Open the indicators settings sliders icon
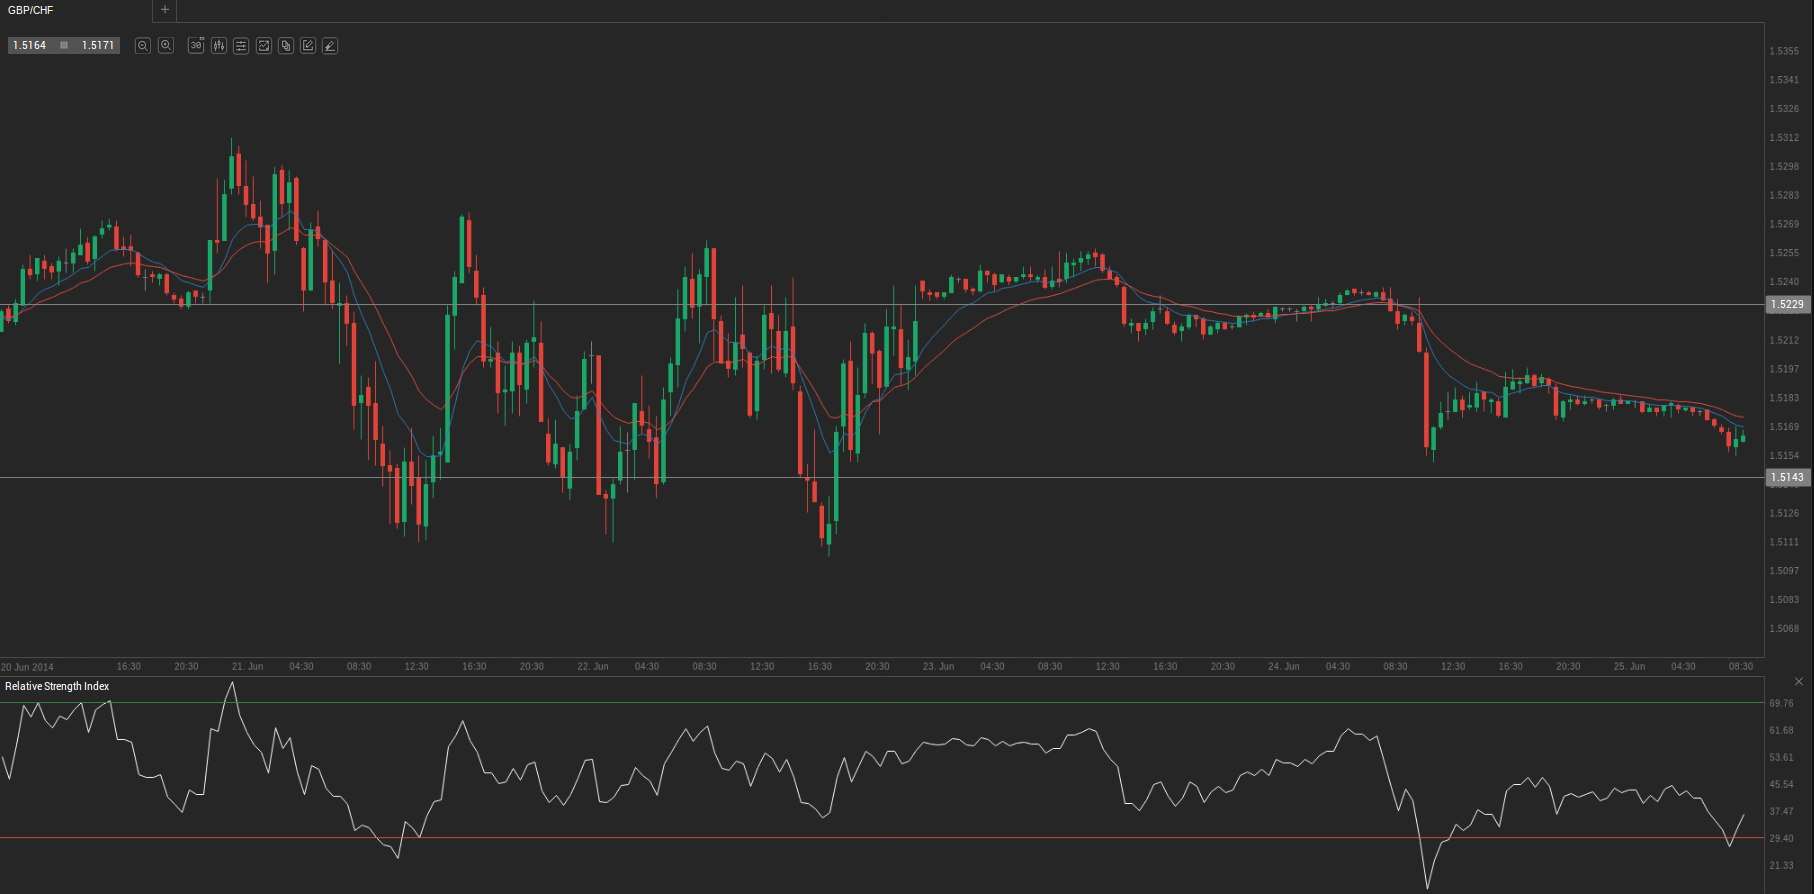Screen dimensions: 1814x894 coord(241,46)
